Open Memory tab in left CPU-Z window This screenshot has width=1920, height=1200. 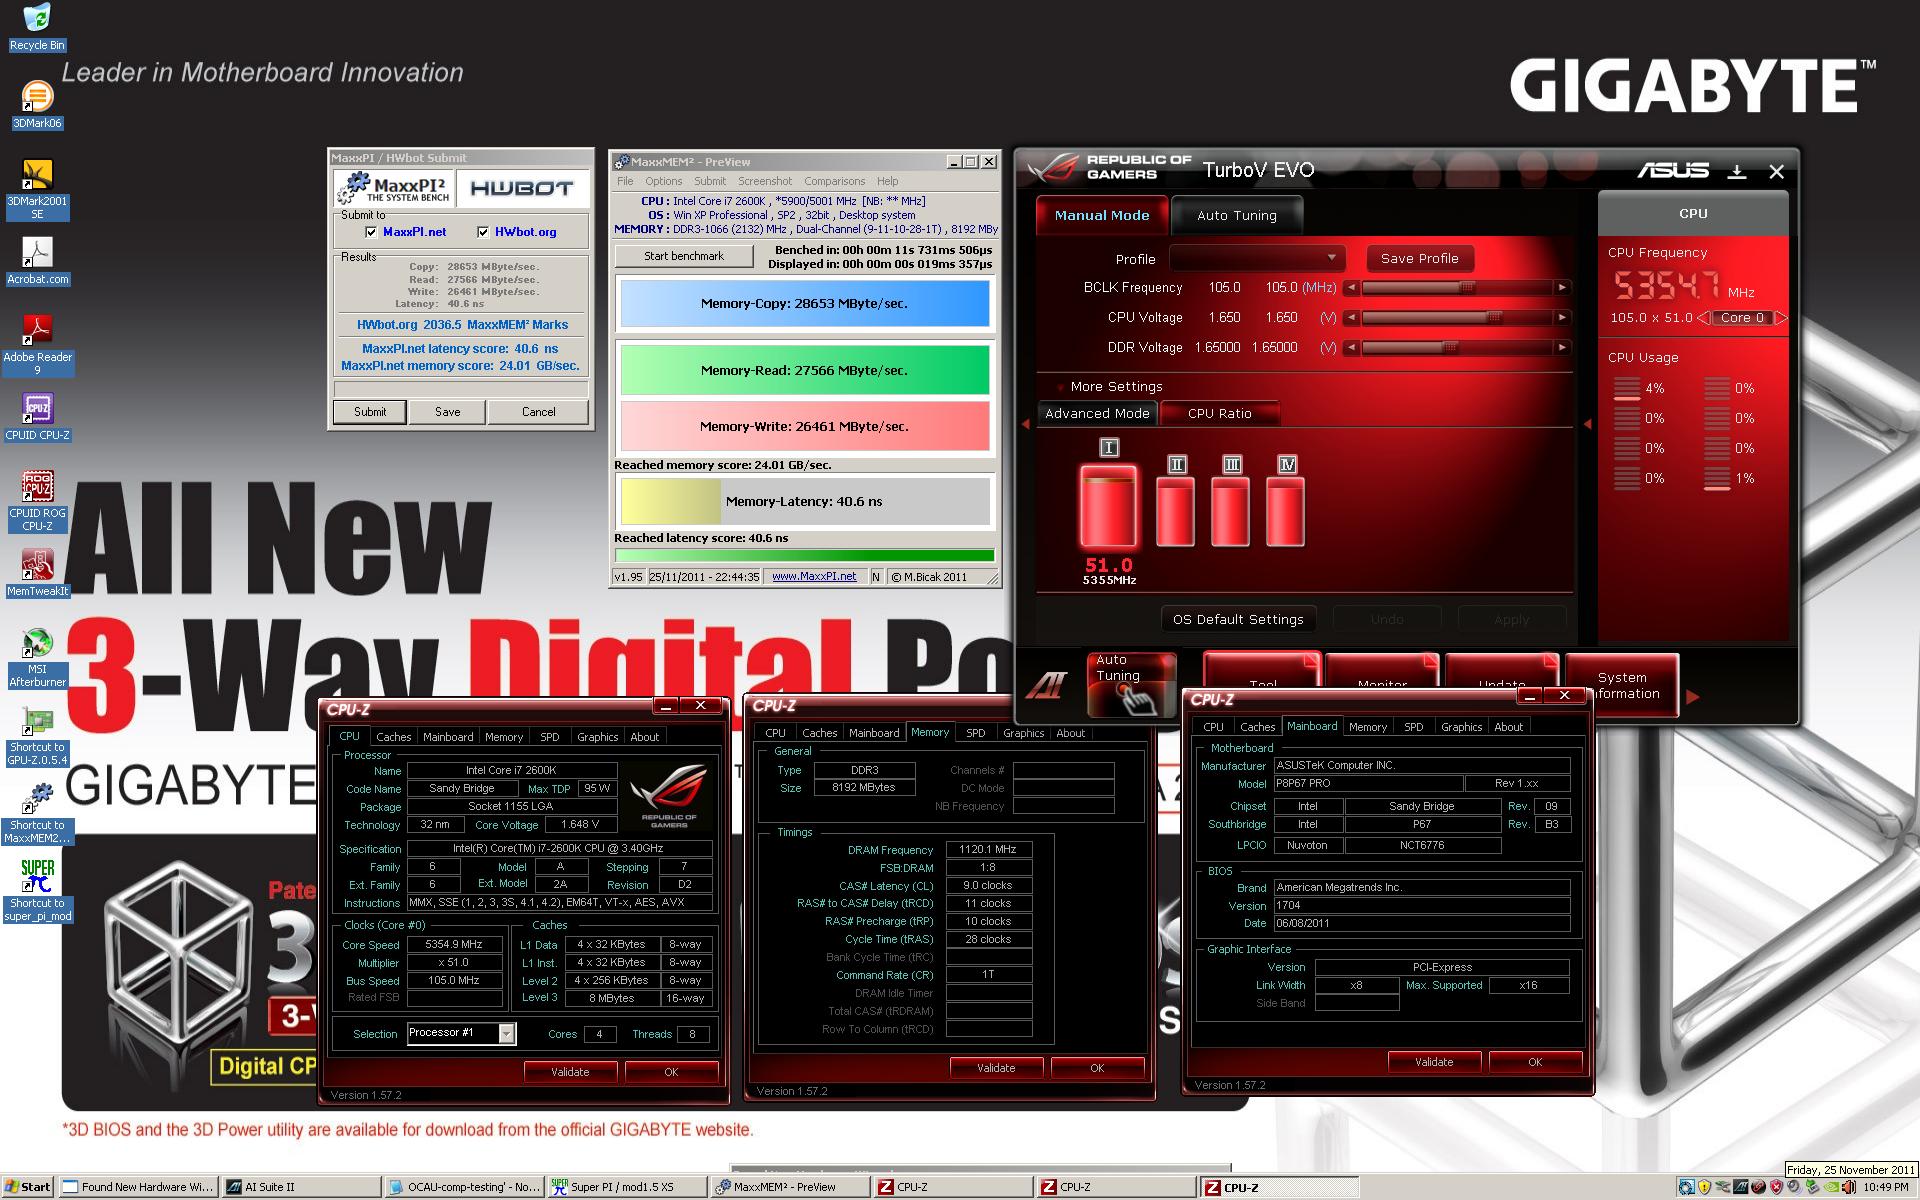(503, 737)
